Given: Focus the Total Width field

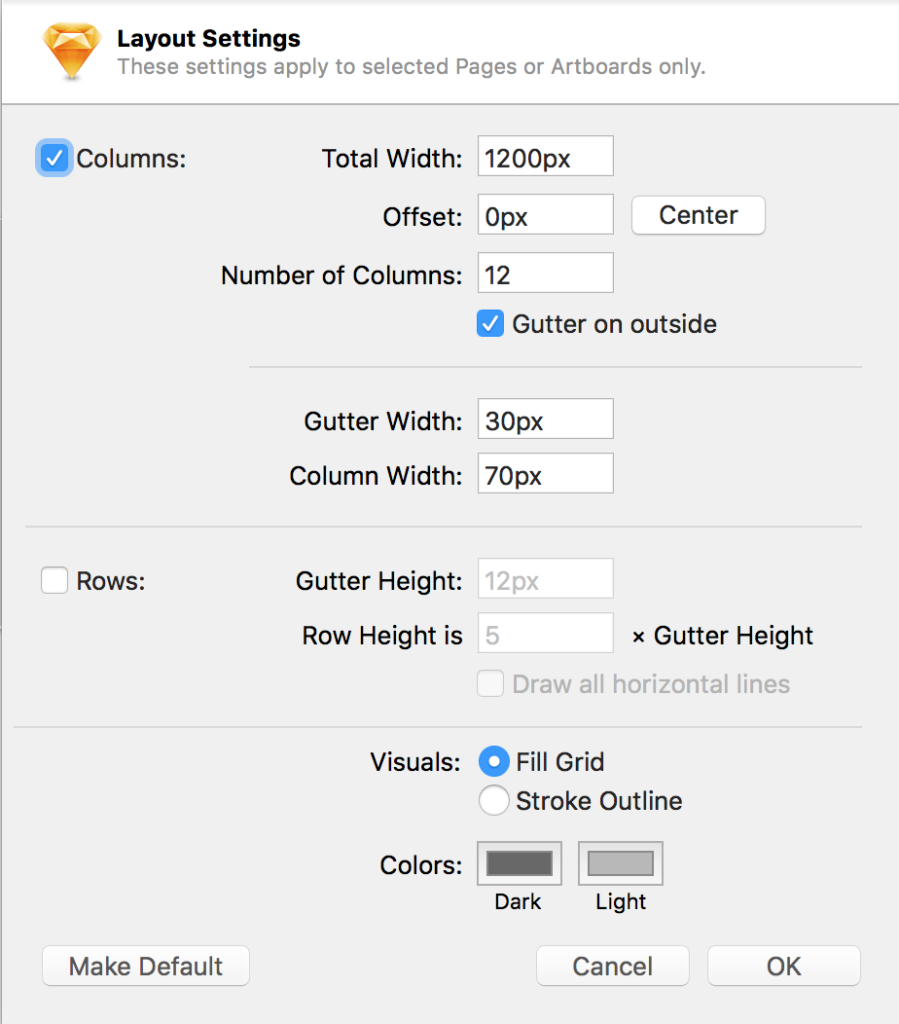Looking at the screenshot, I should (545, 156).
